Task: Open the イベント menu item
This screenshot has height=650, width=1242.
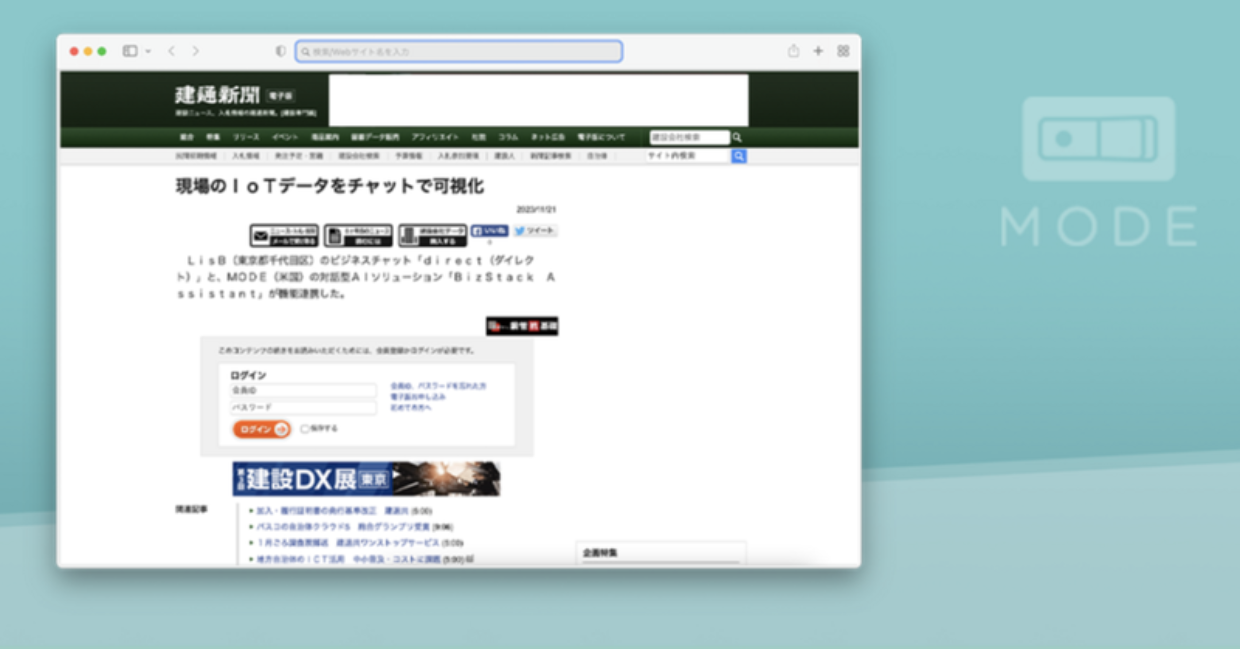Action: (x=285, y=137)
